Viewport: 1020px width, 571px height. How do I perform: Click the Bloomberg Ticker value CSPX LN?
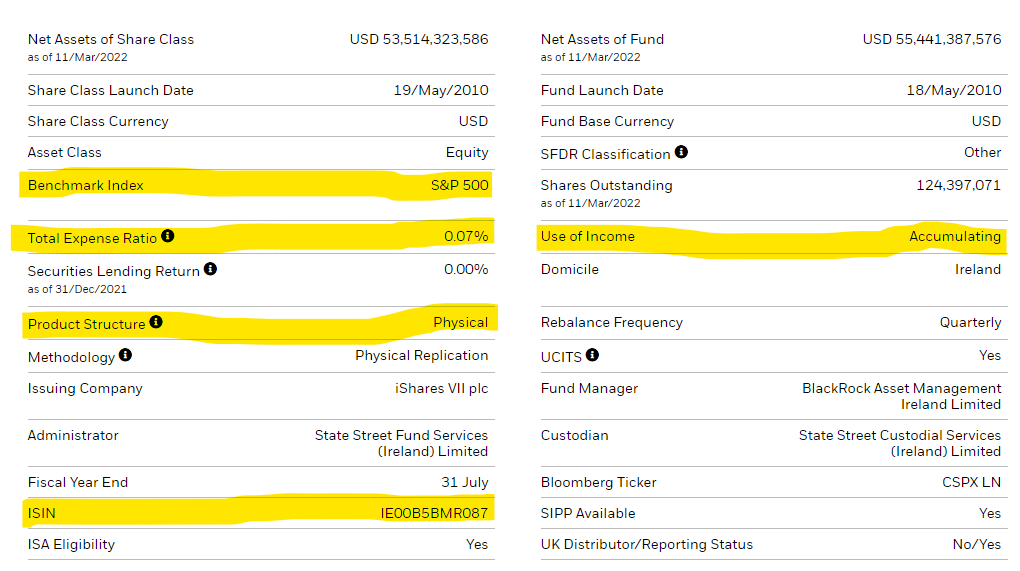(971, 482)
